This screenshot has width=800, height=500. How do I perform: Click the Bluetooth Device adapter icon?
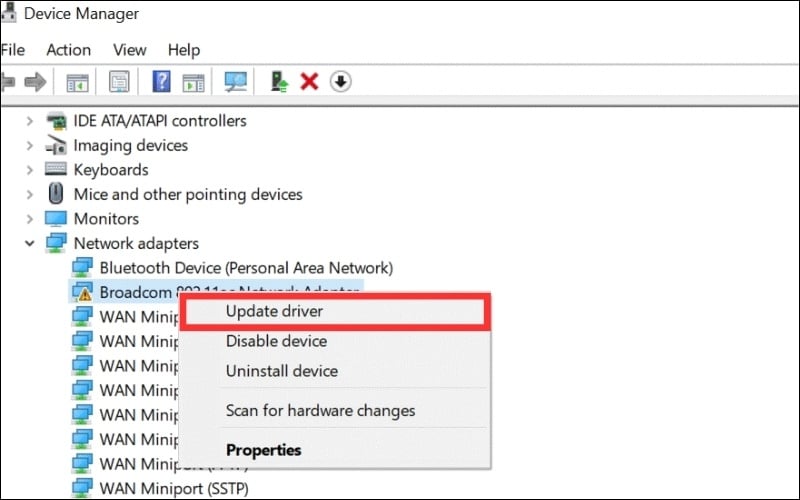tap(82, 267)
